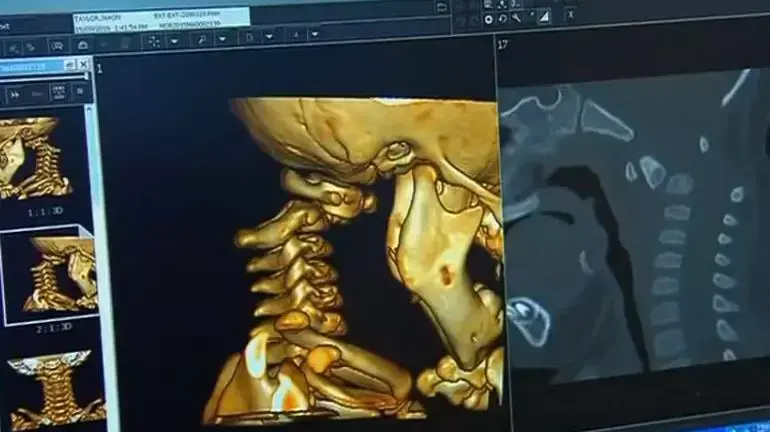Click the highlighted blue series title bar
This screenshot has width=770, height=432.
(x=32, y=66)
